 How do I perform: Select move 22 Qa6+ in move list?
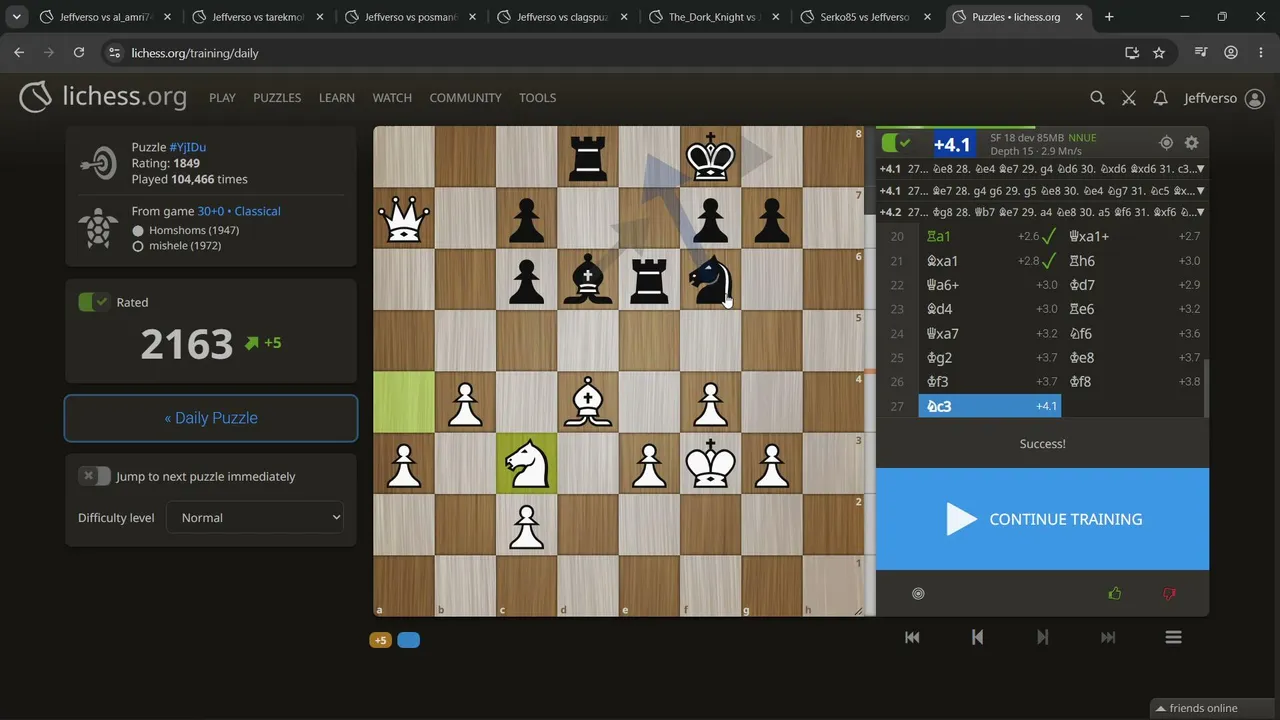(988, 285)
